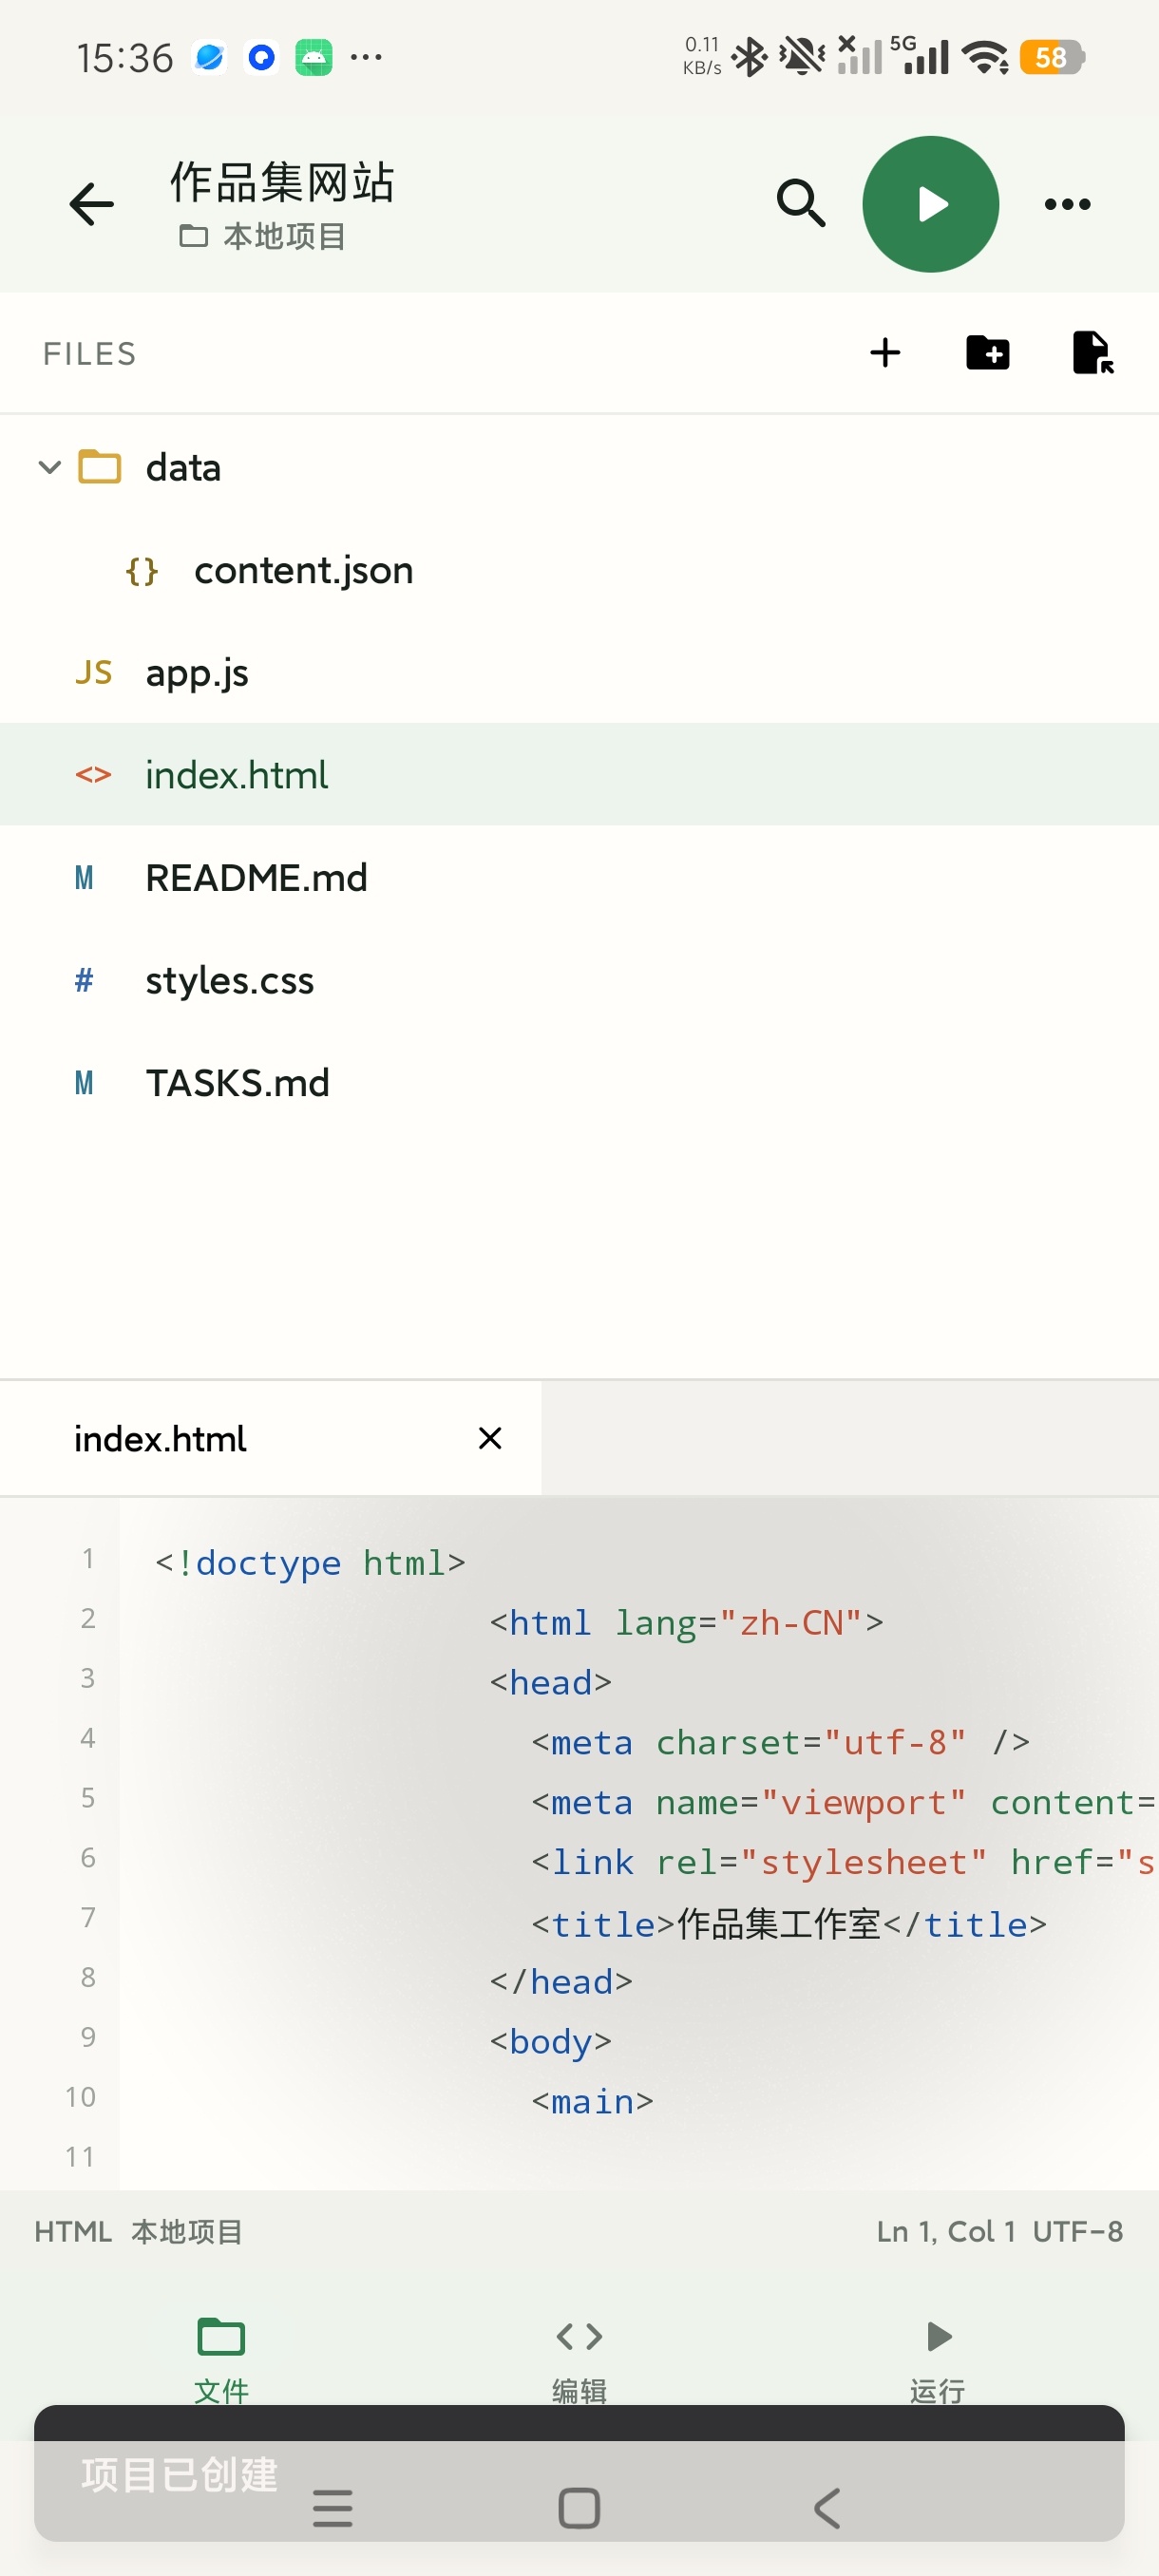Click the title tag on line 7
1159x2576 pixels.
click(789, 1923)
